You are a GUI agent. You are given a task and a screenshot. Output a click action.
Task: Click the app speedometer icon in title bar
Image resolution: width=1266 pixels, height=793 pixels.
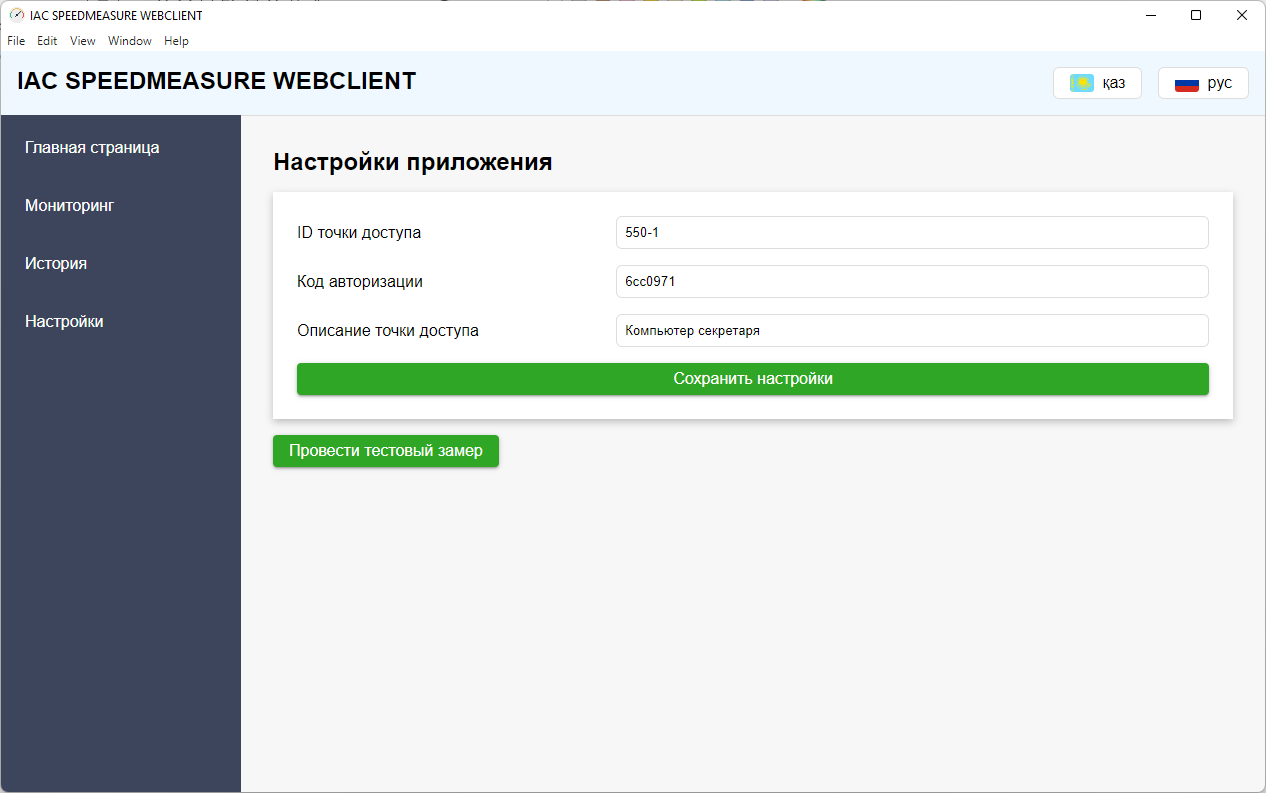click(x=17, y=15)
